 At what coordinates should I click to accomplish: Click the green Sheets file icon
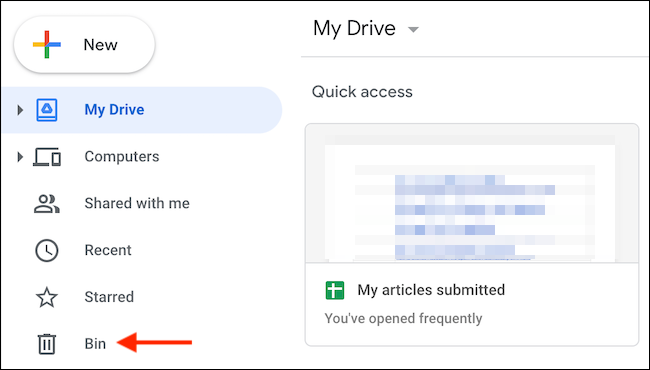[x=335, y=290]
